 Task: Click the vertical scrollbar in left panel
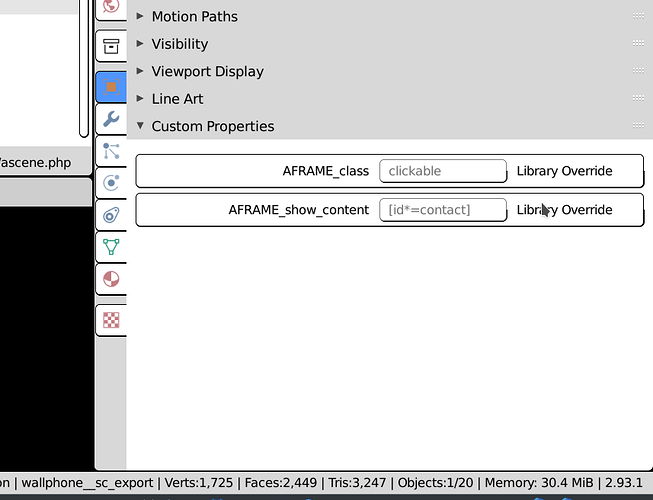click(x=83, y=68)
